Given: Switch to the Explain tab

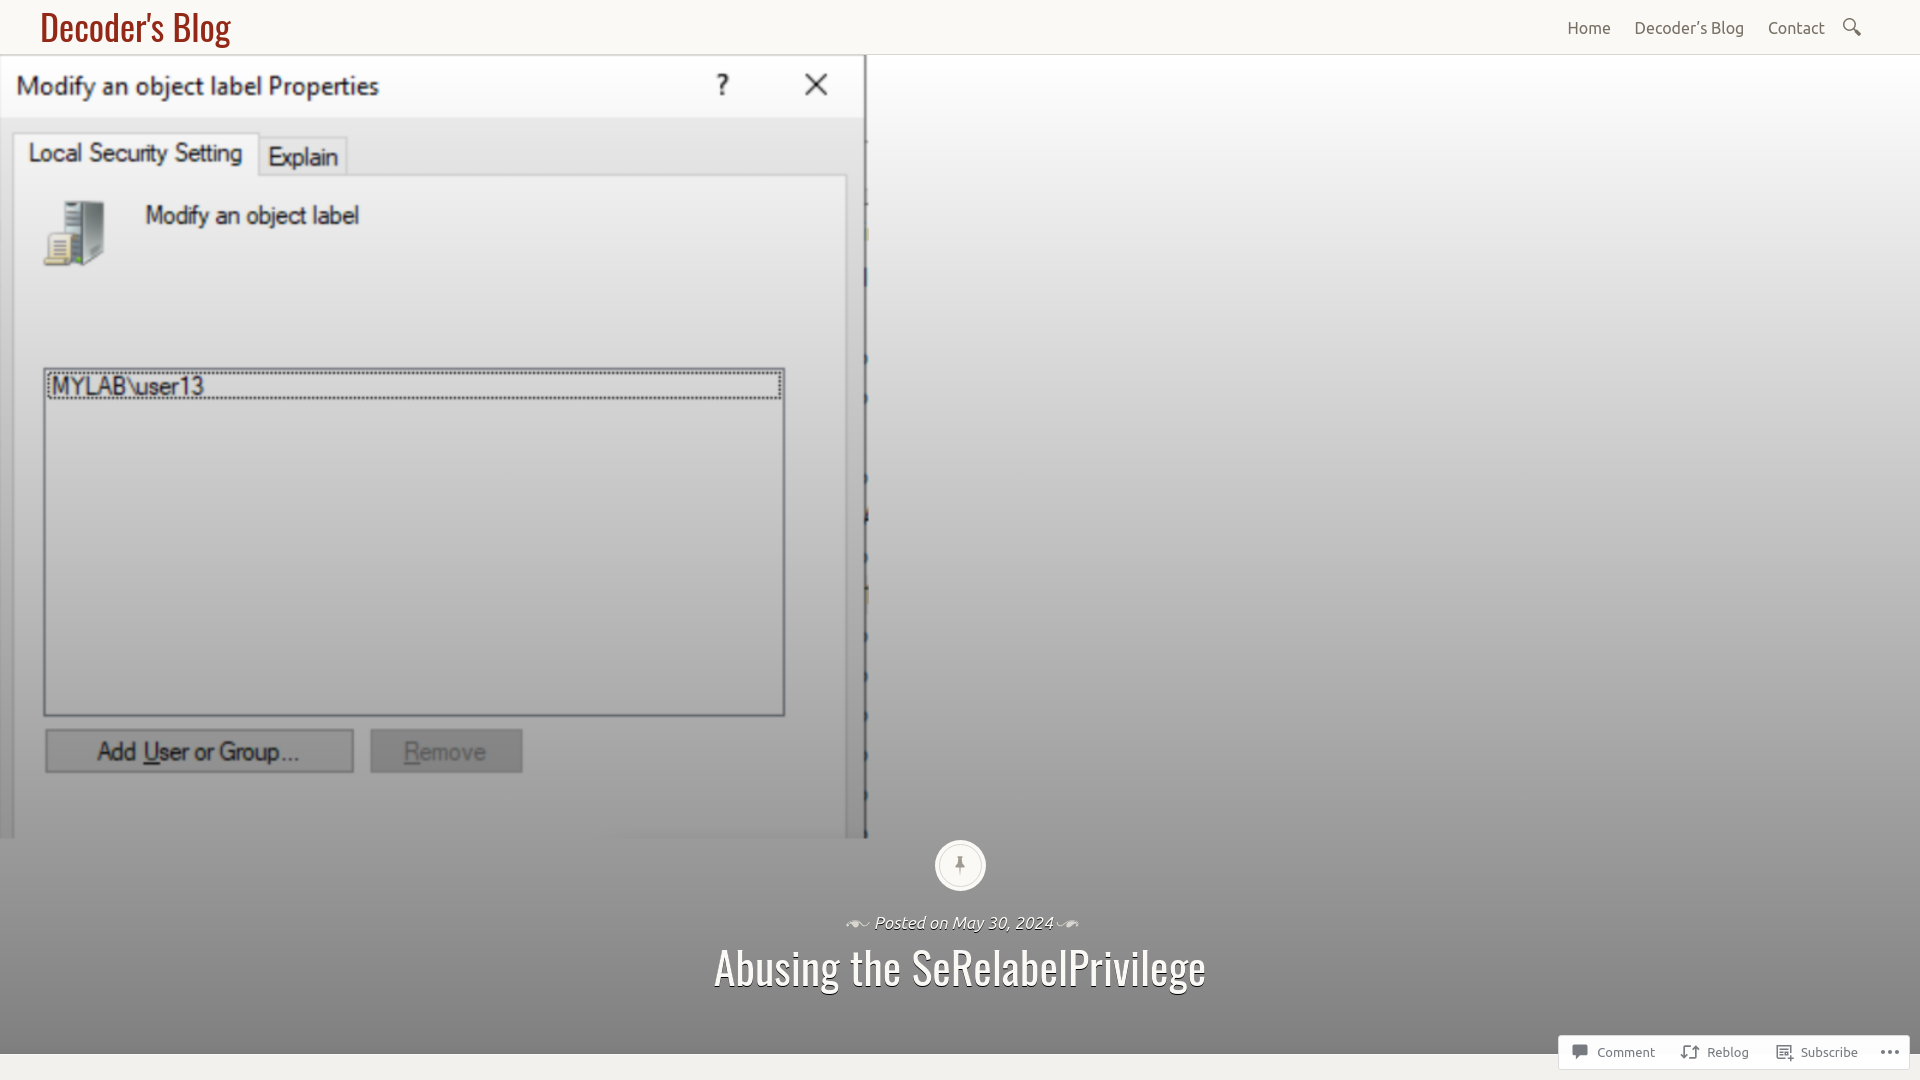Looking at the screenshot, I should click(x=302, y=157).
